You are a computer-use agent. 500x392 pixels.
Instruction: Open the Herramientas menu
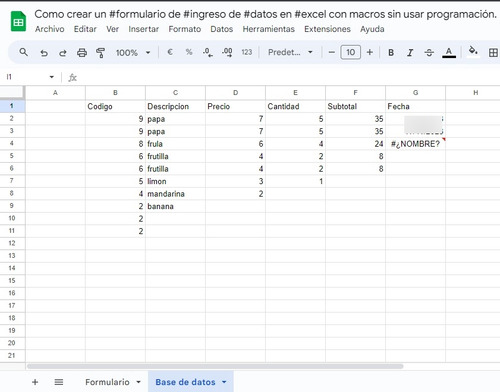click(269, 29)
